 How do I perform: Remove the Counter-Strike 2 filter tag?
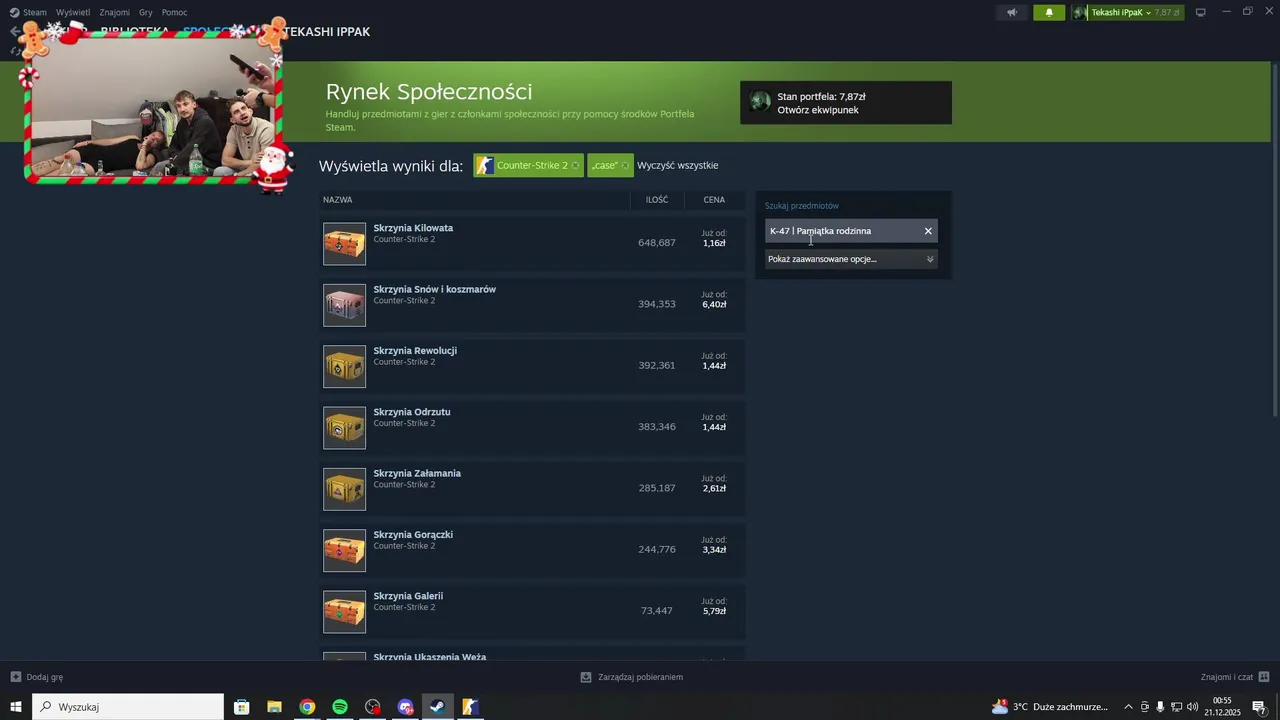pyautogui.click(x=575, y=166)
